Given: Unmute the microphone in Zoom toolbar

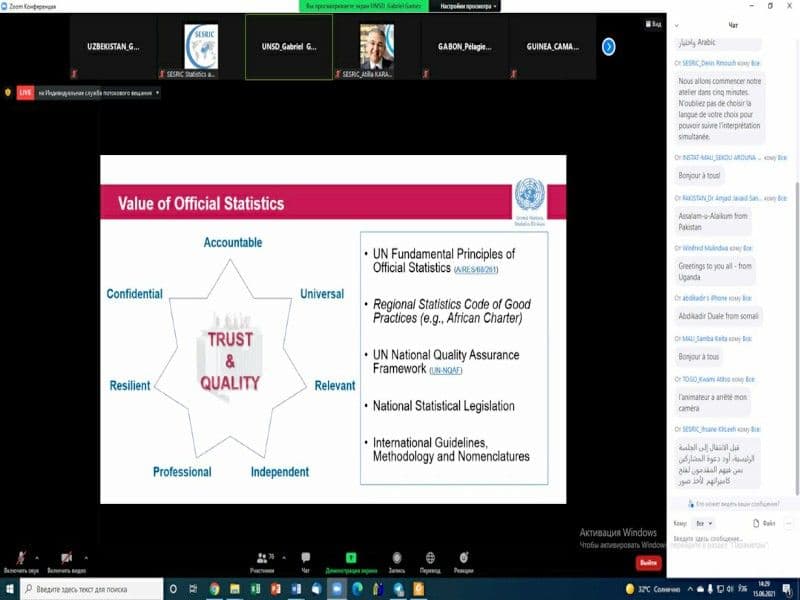Looking at the screenshot, I should coord(20,558).
